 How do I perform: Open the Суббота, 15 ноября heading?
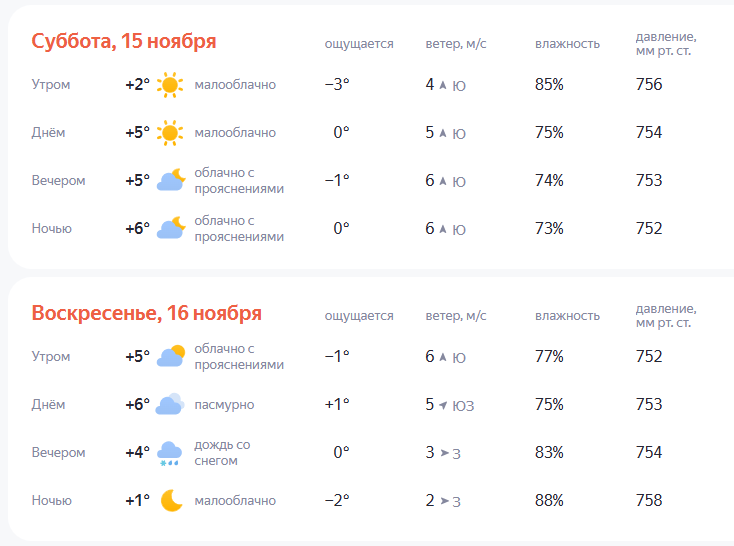[124, 41]
